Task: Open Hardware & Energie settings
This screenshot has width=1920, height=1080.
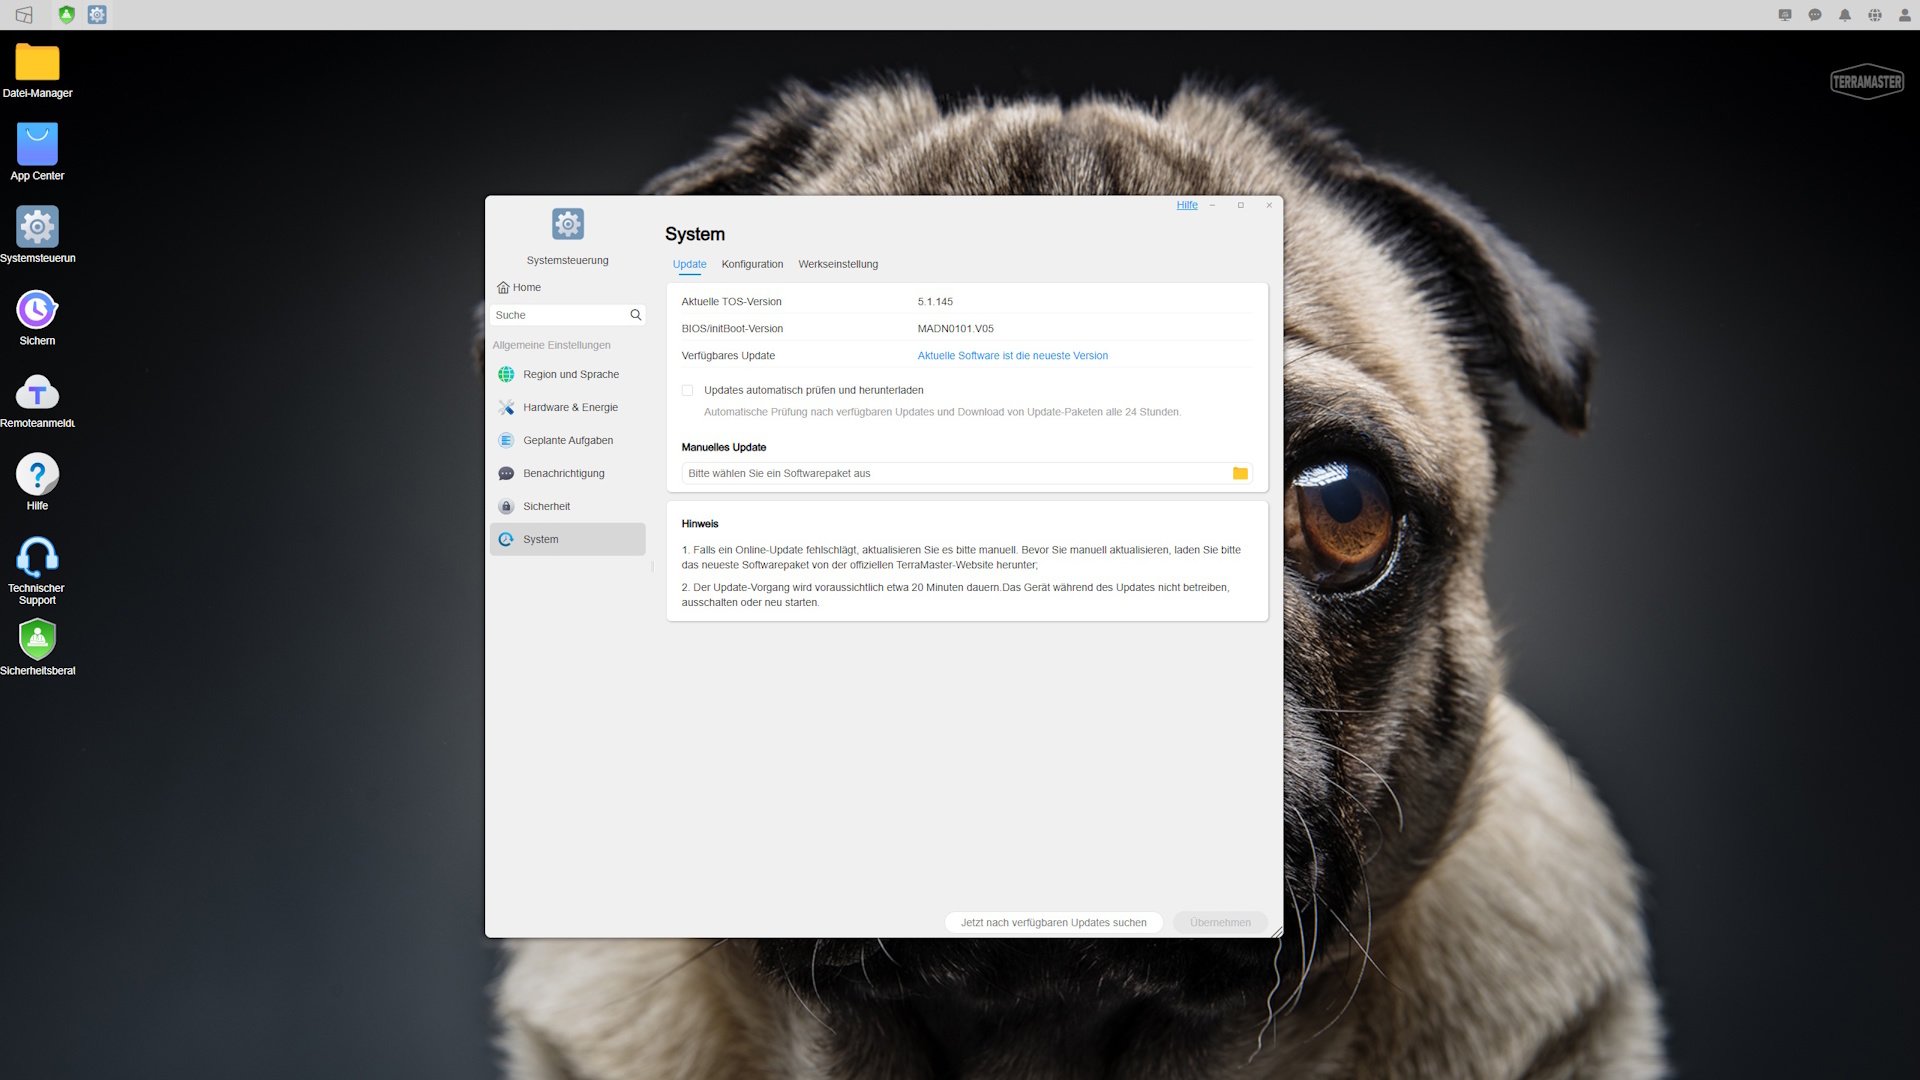Action: click(570, 408)
